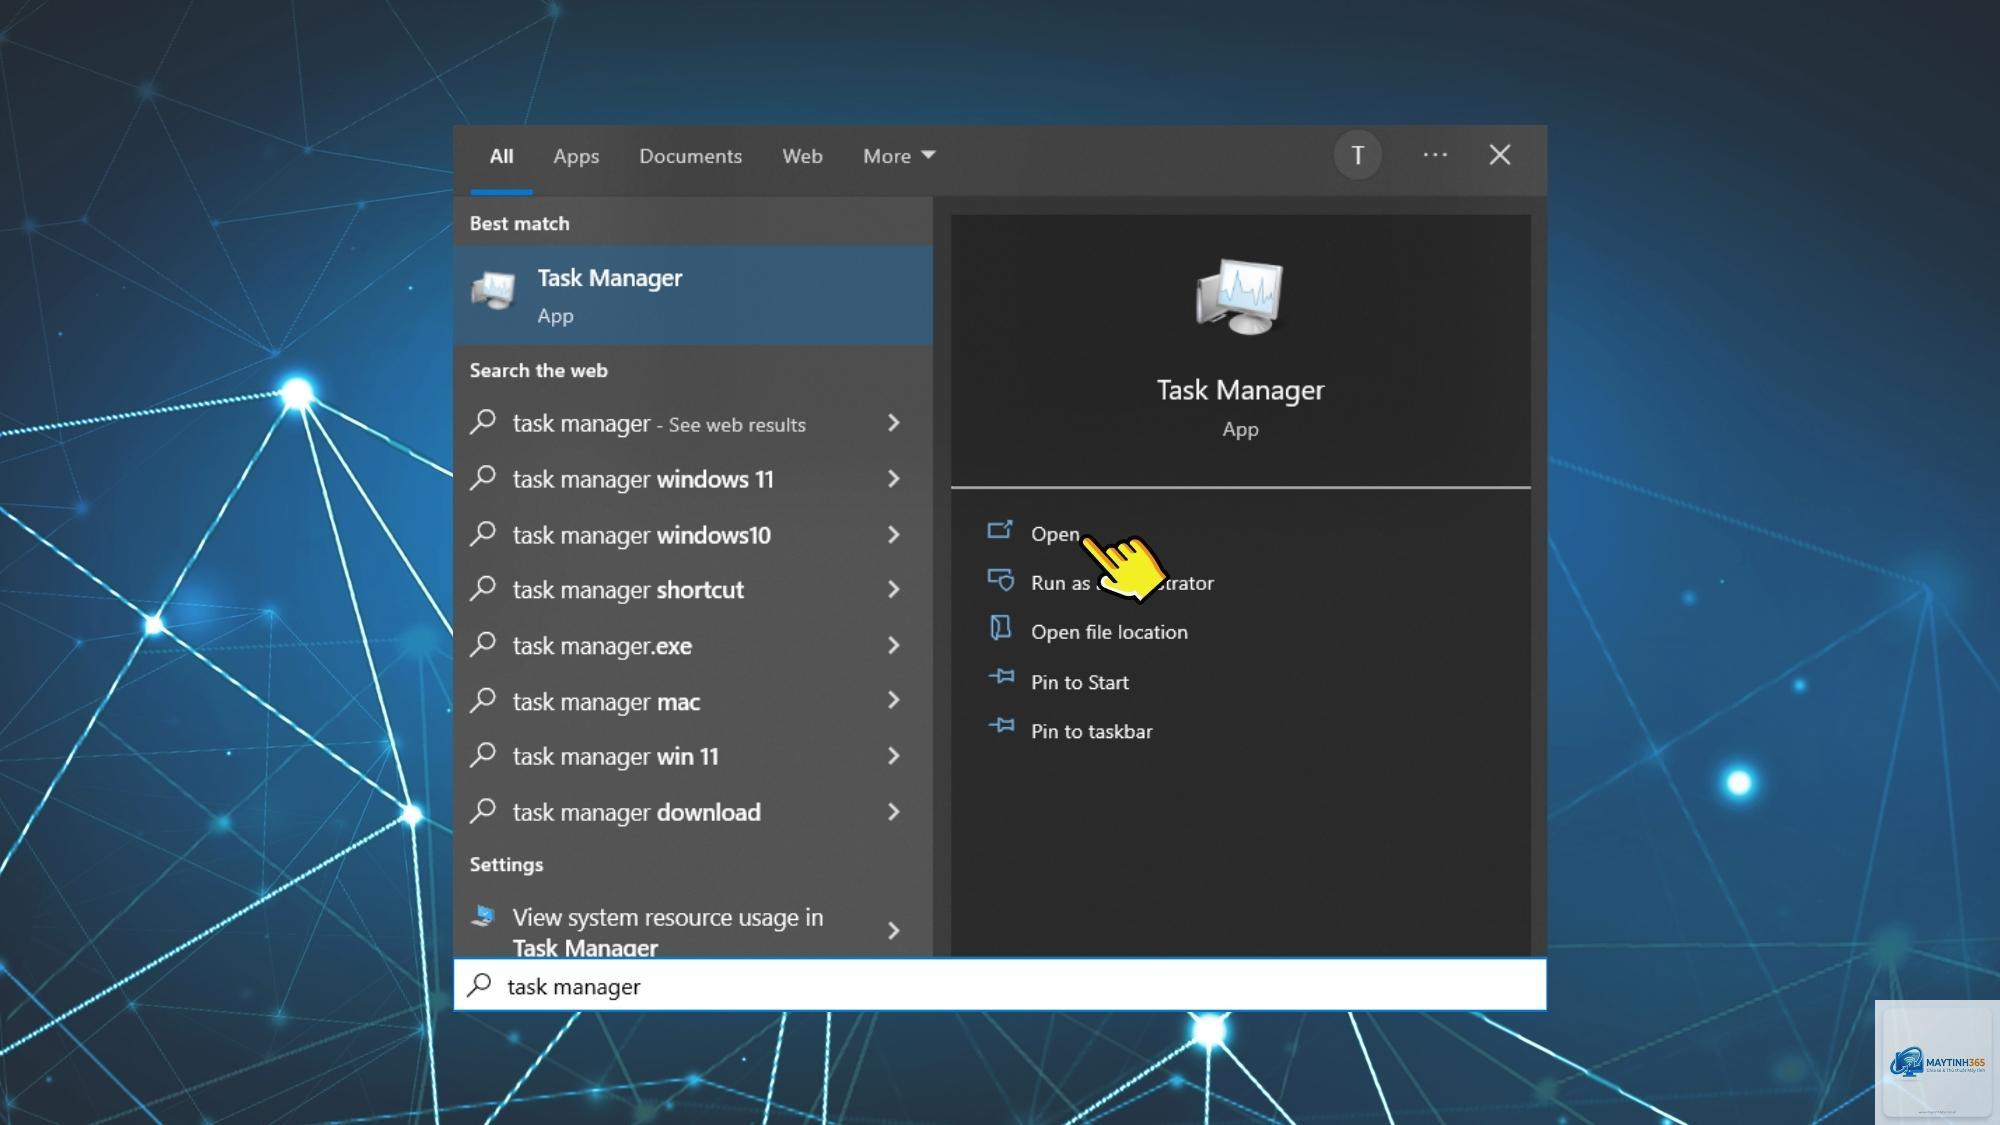The height and width of the screenshot is (1125, 2000).
Task: Click the search icon beside 'See web results'
Action: click(483, 422)
